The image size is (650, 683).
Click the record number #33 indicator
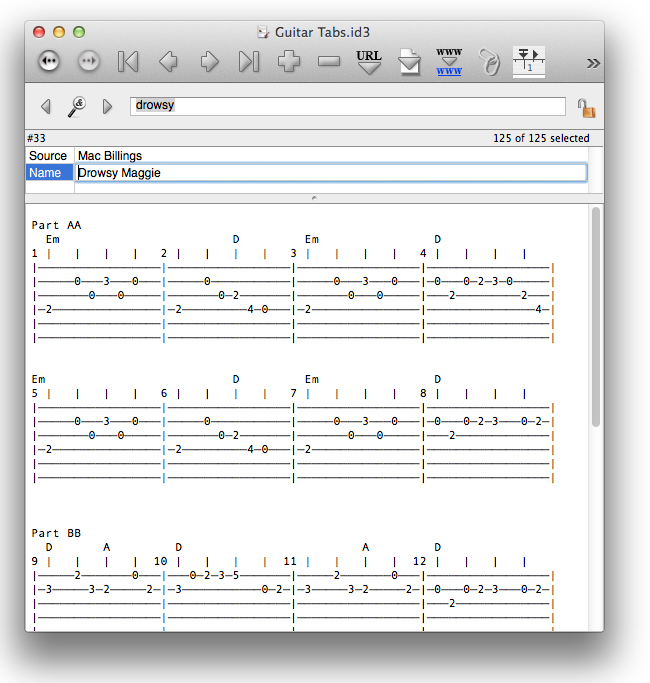click(x=36, y=138)
